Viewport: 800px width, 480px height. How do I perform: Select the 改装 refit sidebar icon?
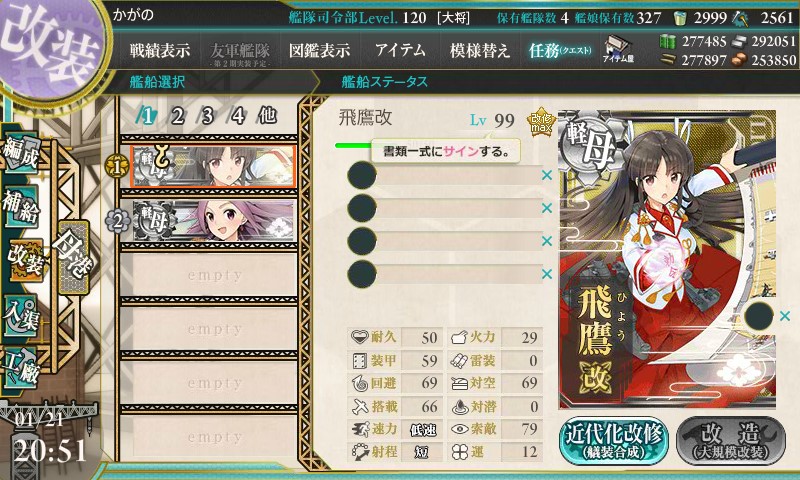pos(24,261)
